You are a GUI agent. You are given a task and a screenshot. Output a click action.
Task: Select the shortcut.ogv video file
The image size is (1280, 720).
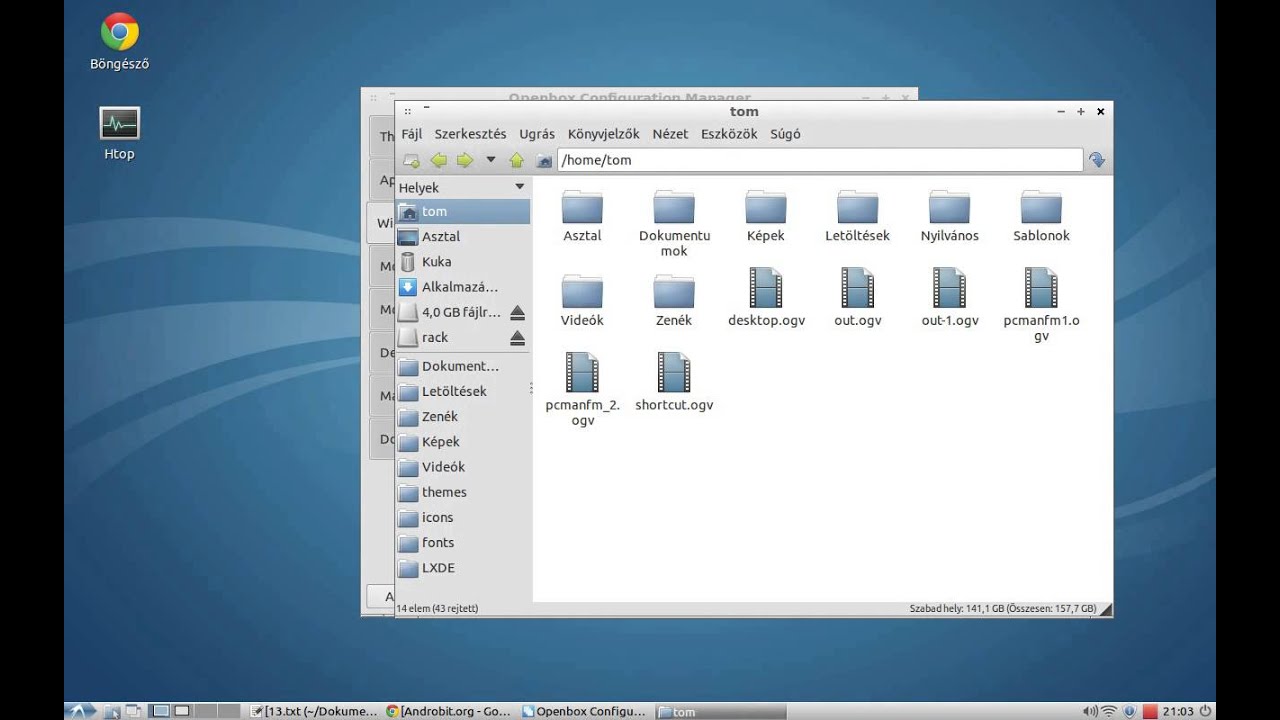(x=674, y=372)
